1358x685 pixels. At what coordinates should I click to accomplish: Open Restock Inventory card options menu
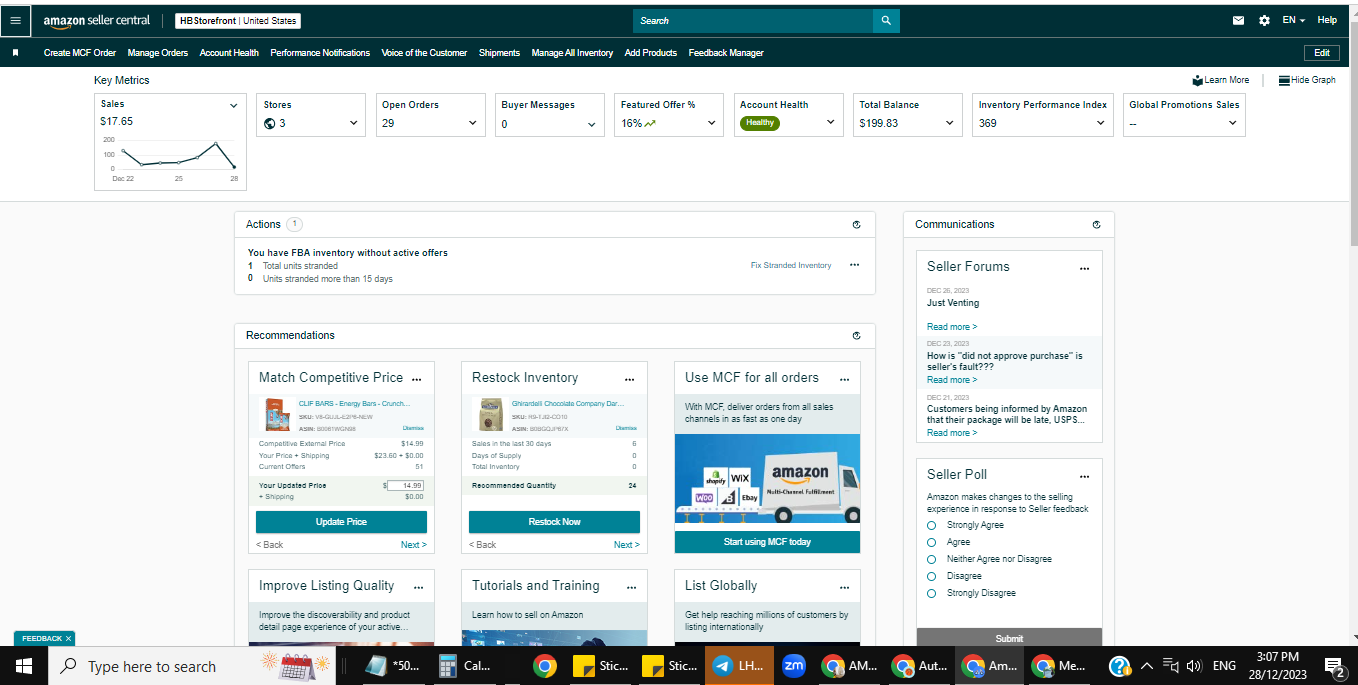[630, 380]
